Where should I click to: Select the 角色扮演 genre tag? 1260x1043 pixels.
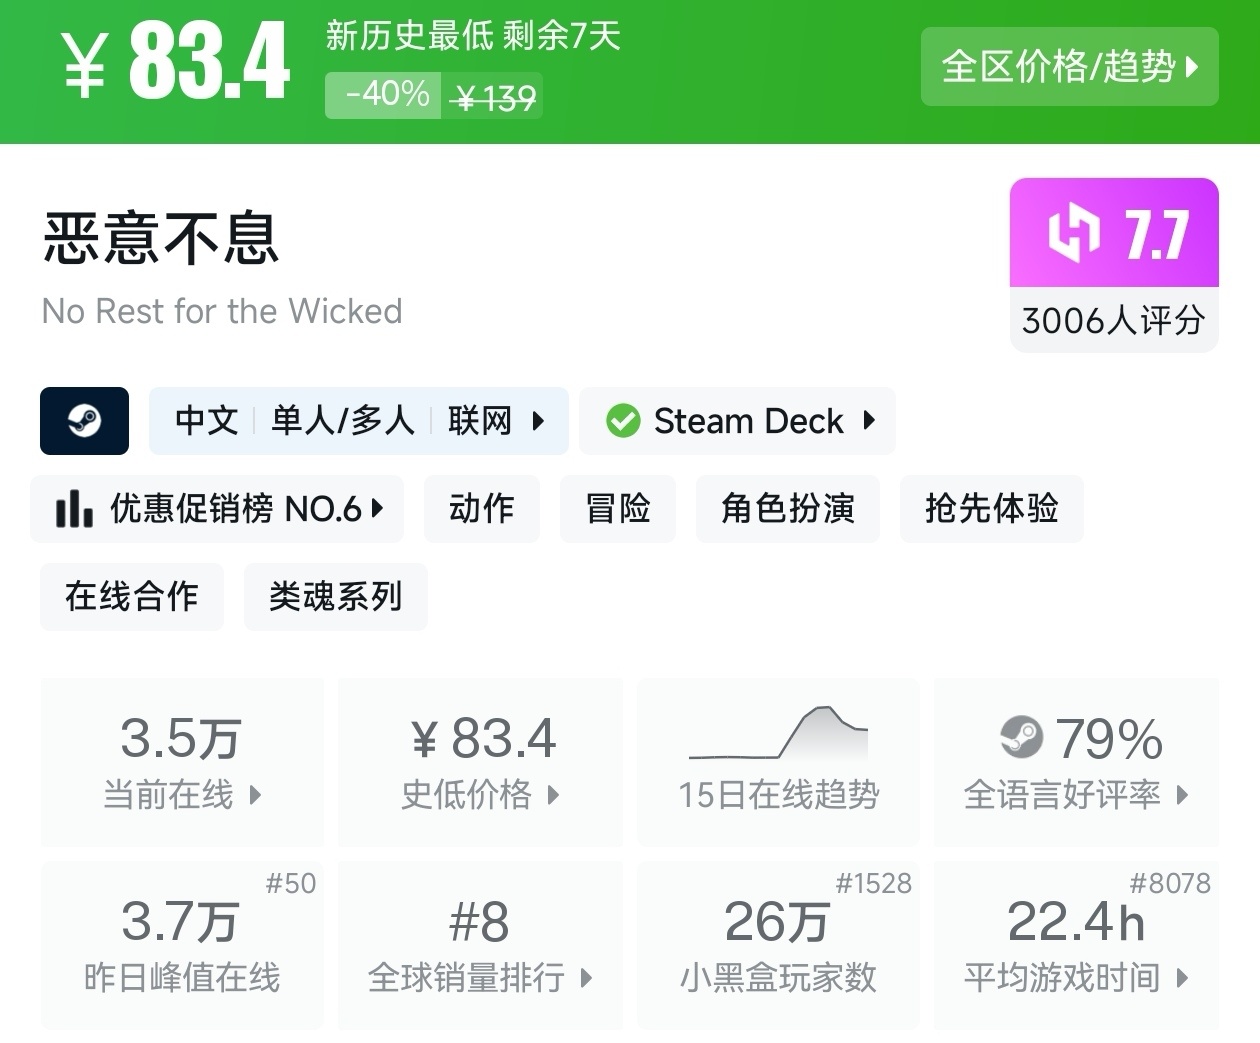click(x=787, y=509)
